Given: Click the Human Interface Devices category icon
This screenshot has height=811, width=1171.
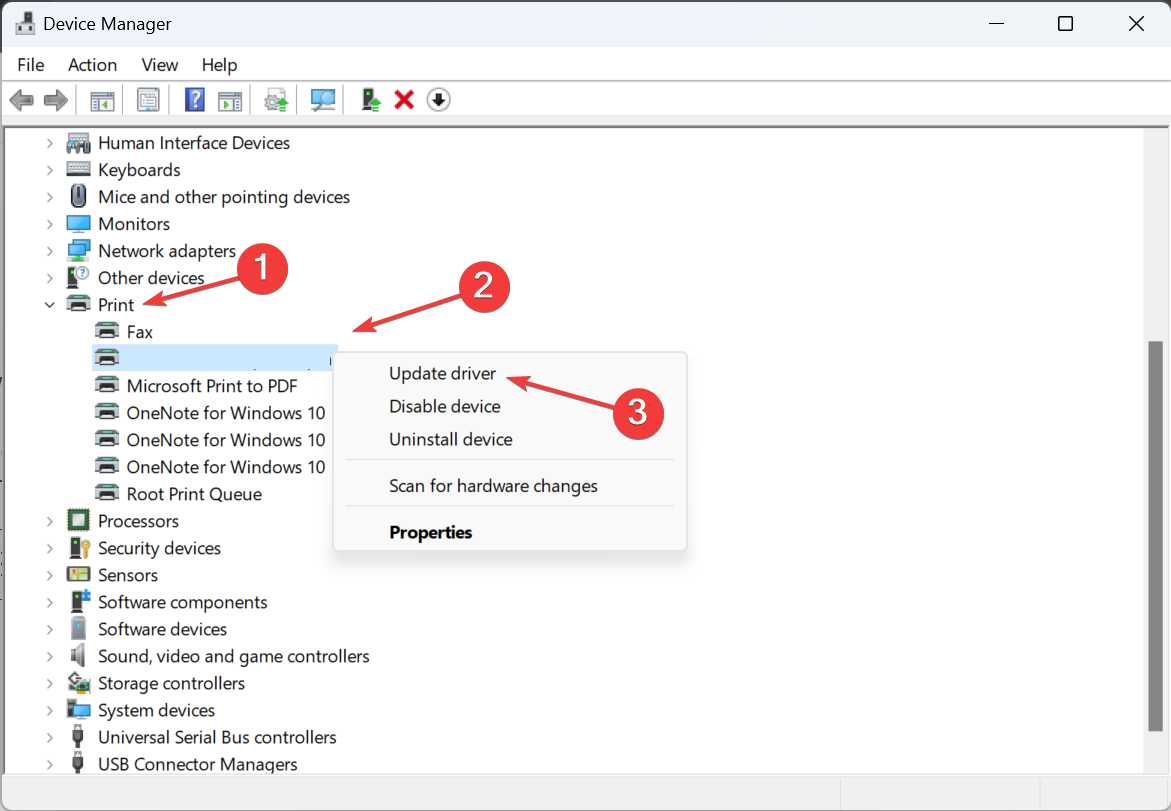Looking at the screenshot, I should pyautogui.click(x=78, y=143).
